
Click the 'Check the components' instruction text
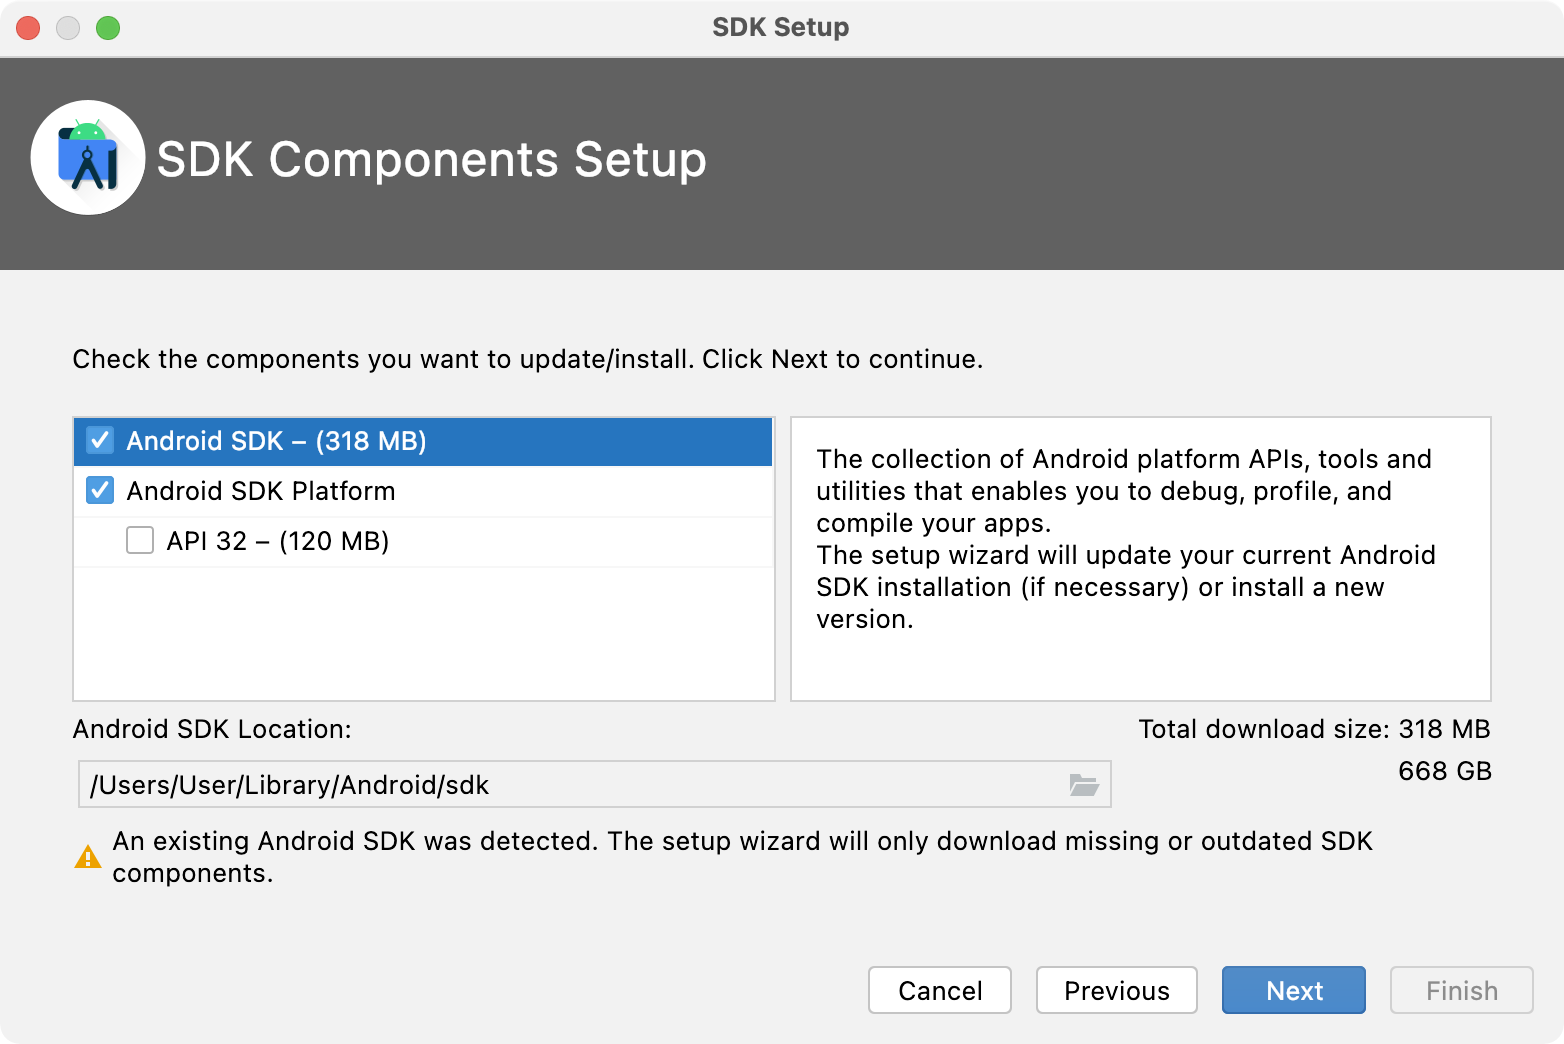click(x=528, y=359)
